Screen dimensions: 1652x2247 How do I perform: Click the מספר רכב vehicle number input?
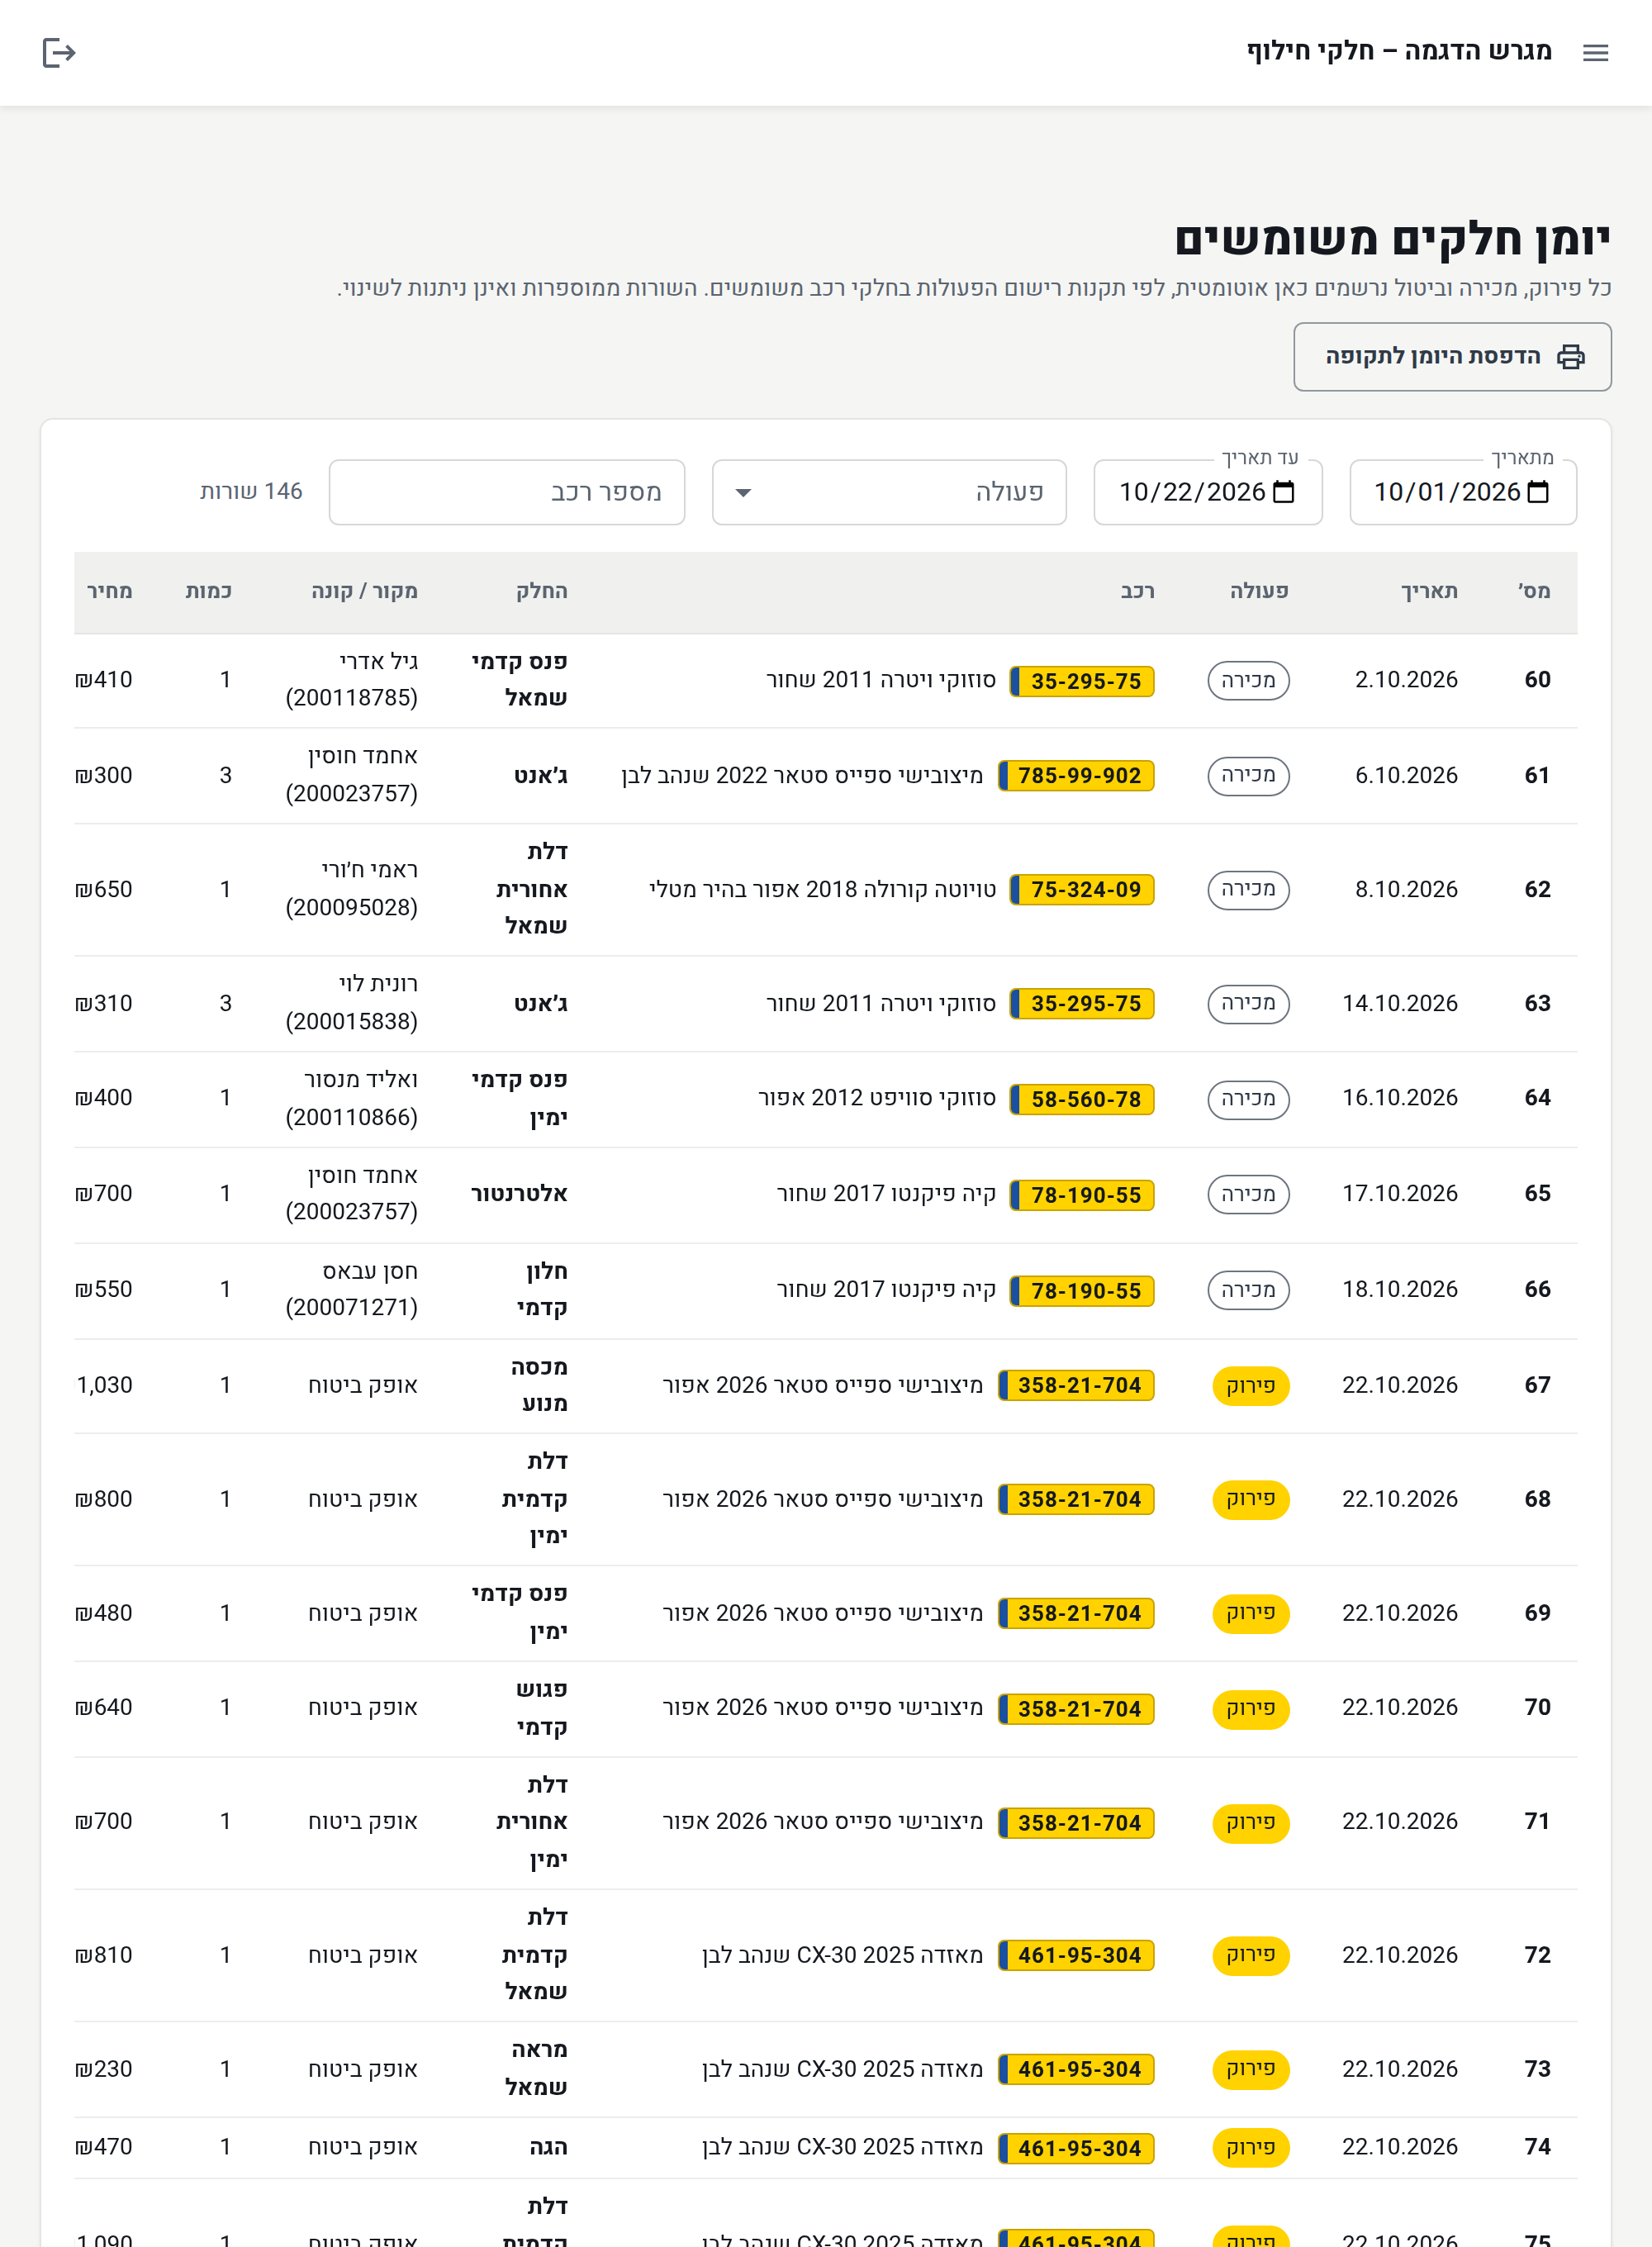coord(507,492)
